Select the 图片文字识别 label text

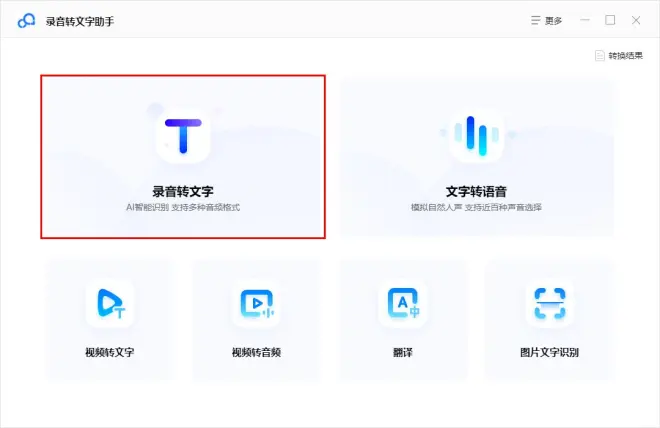pos(549,353)
